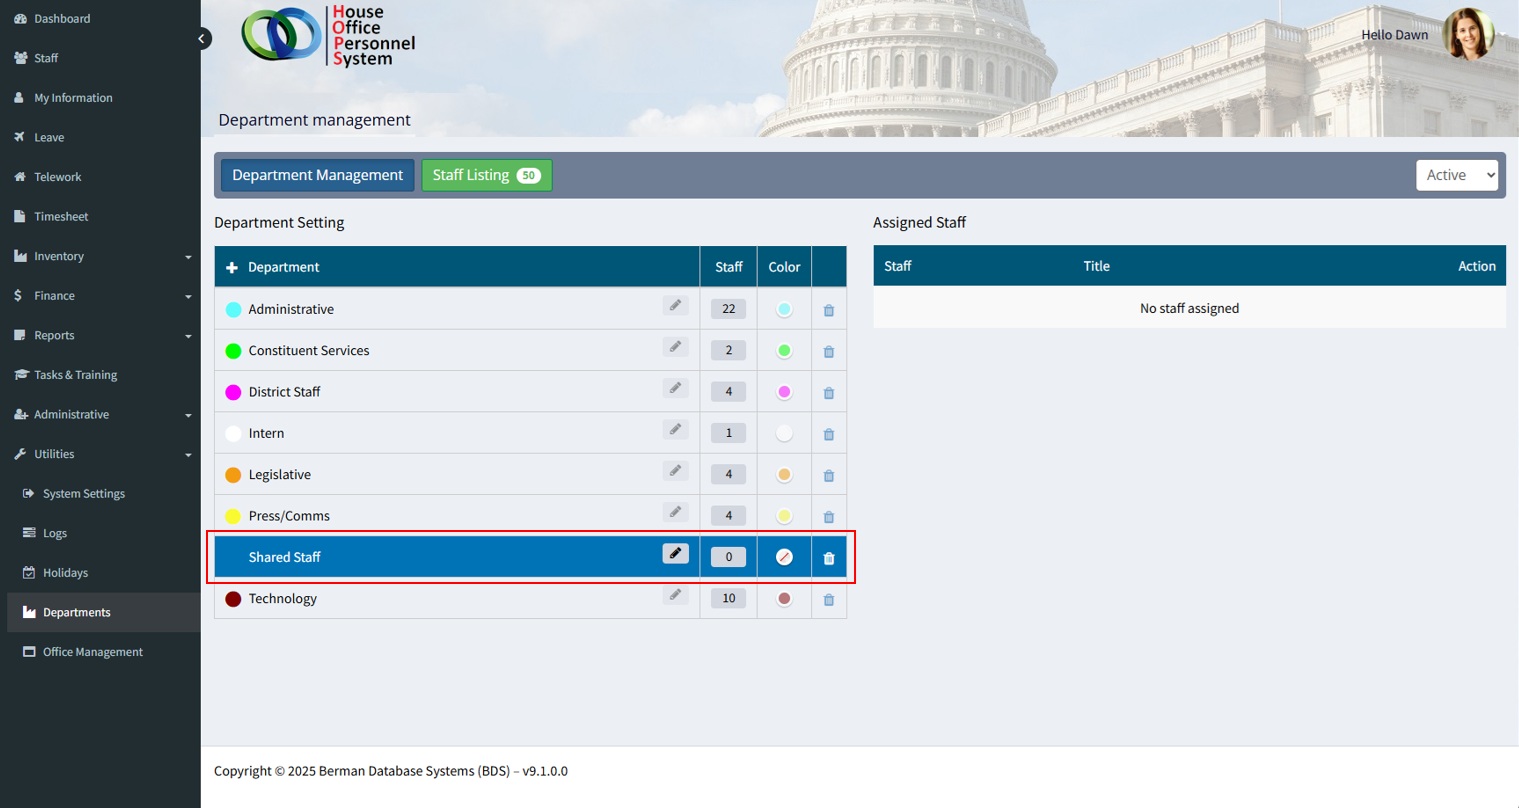Collapse the sidebar with the arrow icon
This screenshot has width=1519, height=808.
tap(202, 39)
